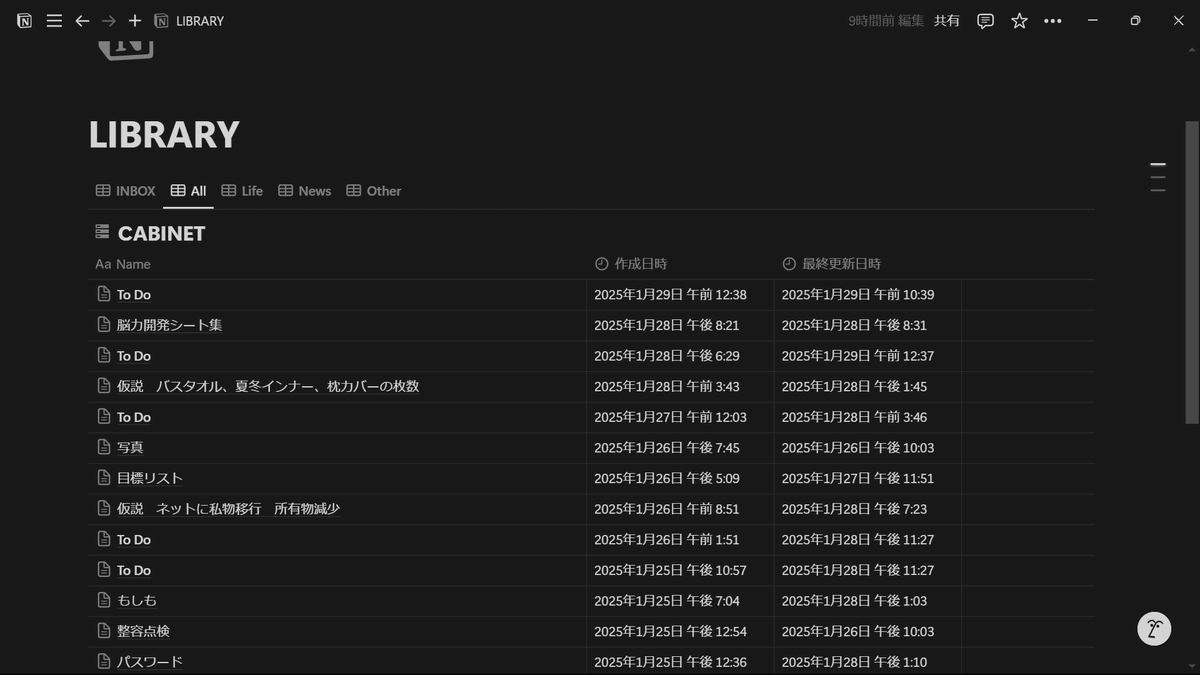This screenshot has height=675, width=1200.
Task: Jump using top page outline marker
Action: click(x=1158, y=164)
